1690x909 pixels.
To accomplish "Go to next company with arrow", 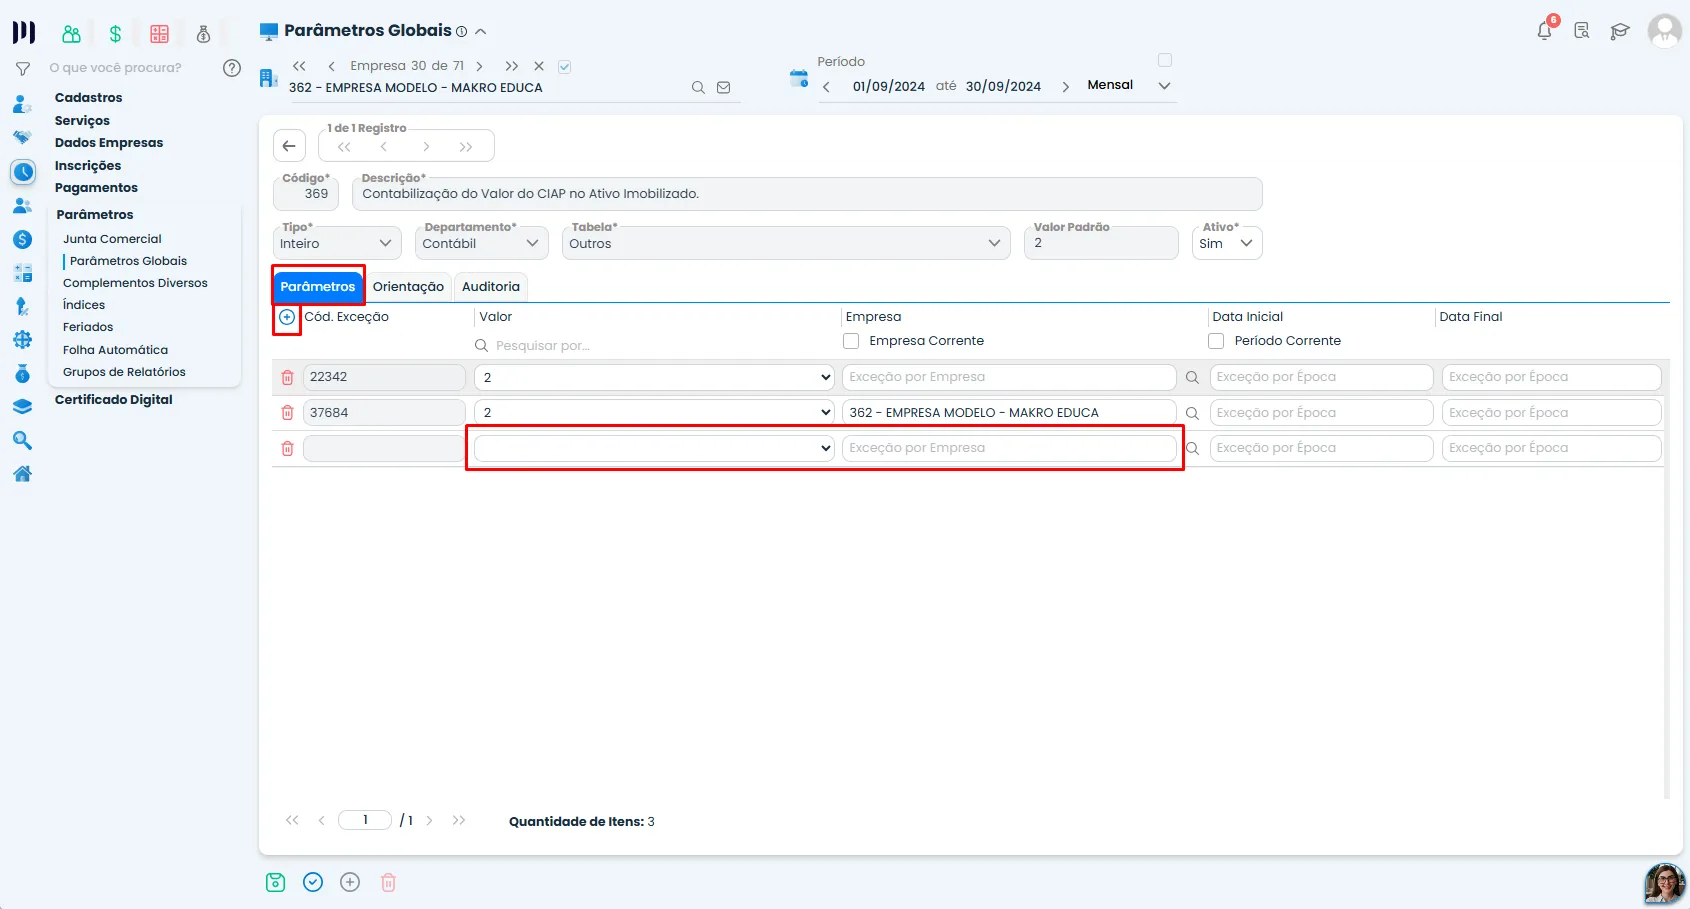I will 480,66.
